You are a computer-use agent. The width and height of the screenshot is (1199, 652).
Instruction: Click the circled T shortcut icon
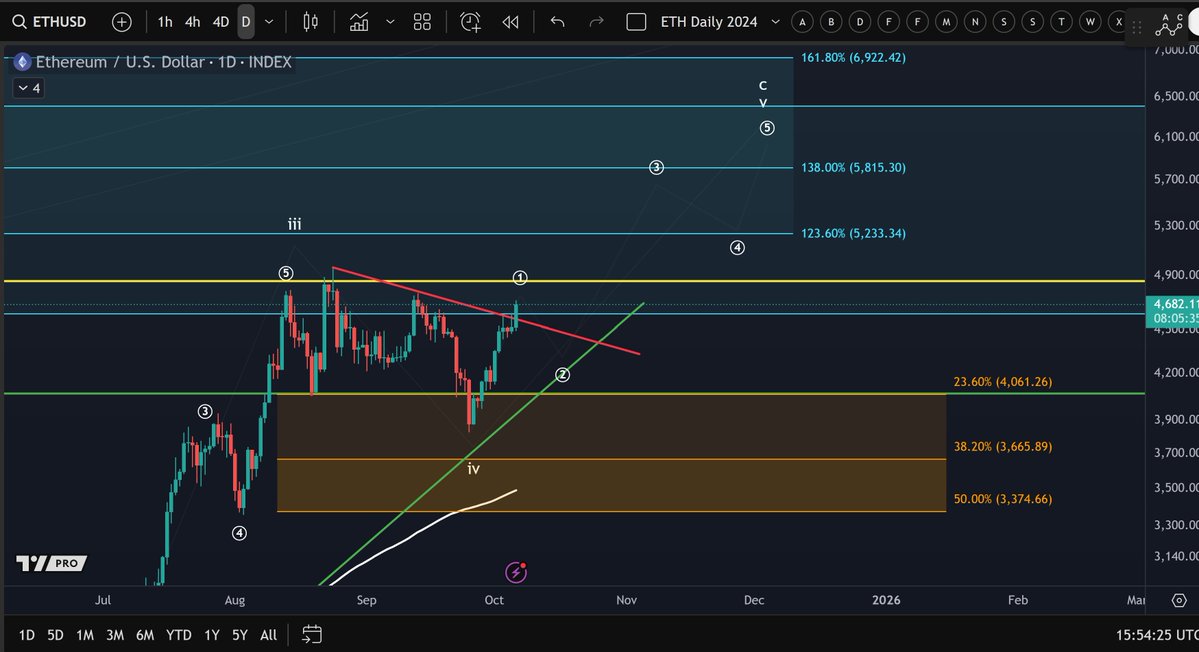coord(1061,22)
